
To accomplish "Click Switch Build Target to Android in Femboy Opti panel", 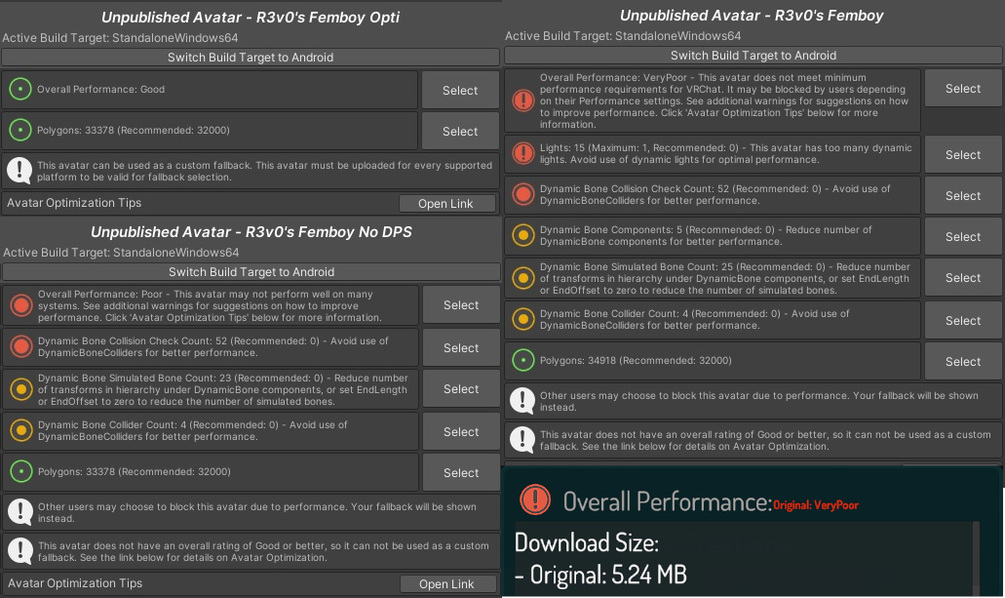I will pyautogui.click(x=250, y=57).
